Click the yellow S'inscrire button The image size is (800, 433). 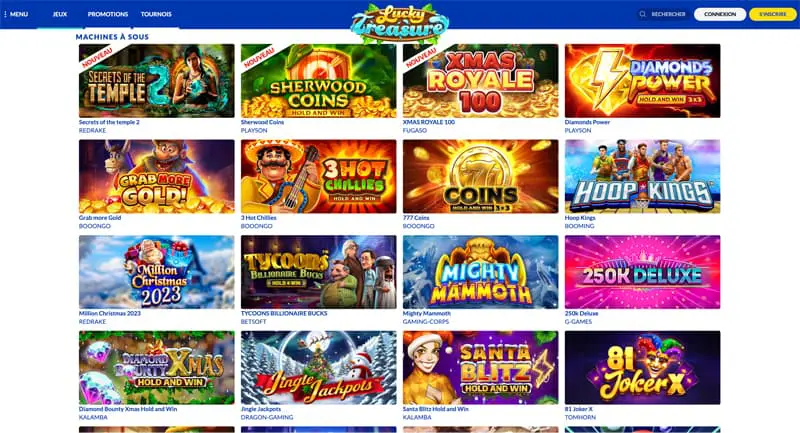click(x=772, y=14)
